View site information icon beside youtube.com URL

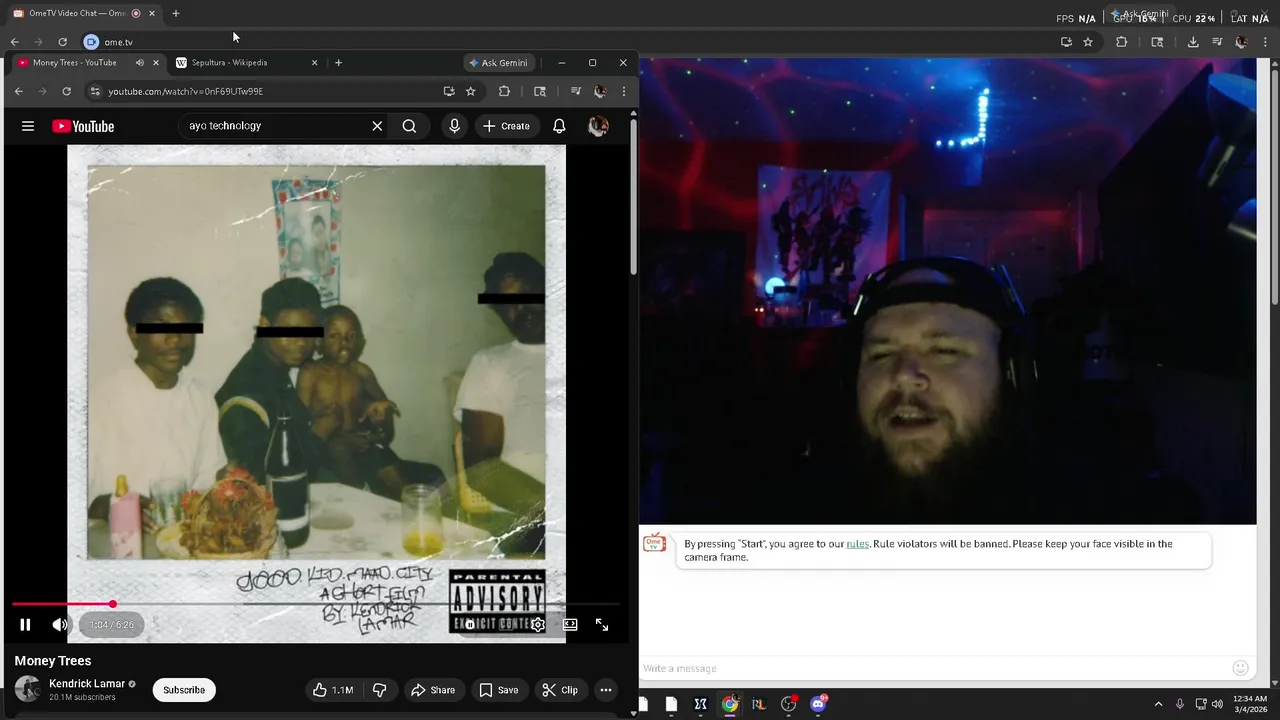(95, 91)
